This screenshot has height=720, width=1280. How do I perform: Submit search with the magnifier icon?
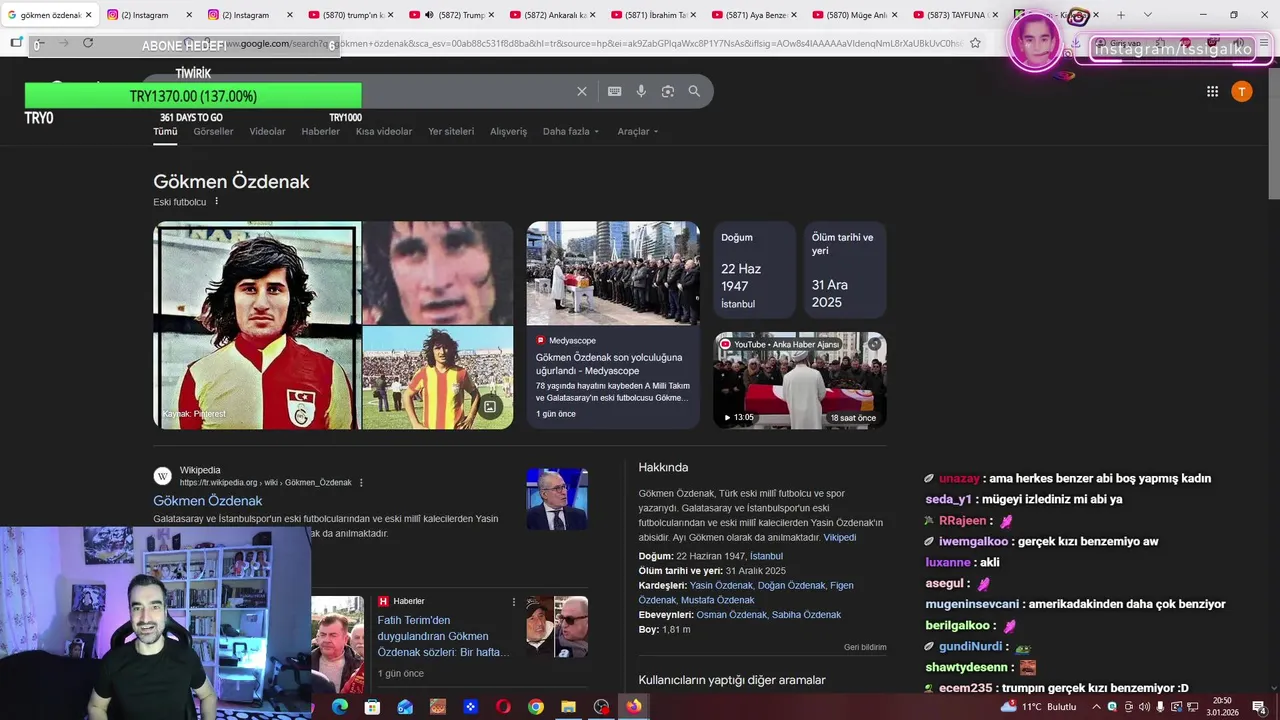pos(694,91)
